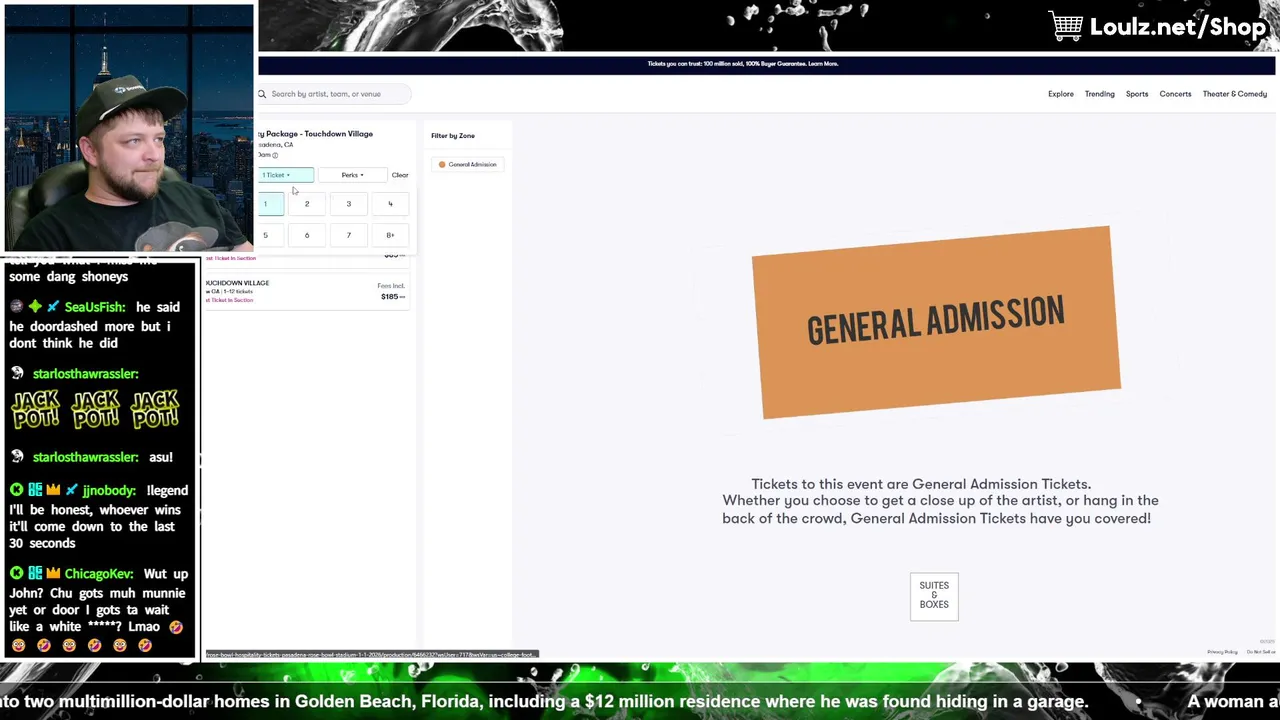Expand the Perks dropdown
Viewport: 1280px width, 720px height.
coord(352,175)
